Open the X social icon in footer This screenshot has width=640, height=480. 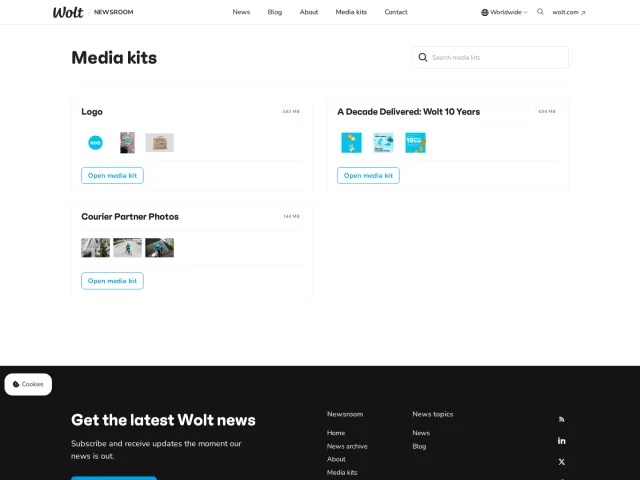[562, 462]
